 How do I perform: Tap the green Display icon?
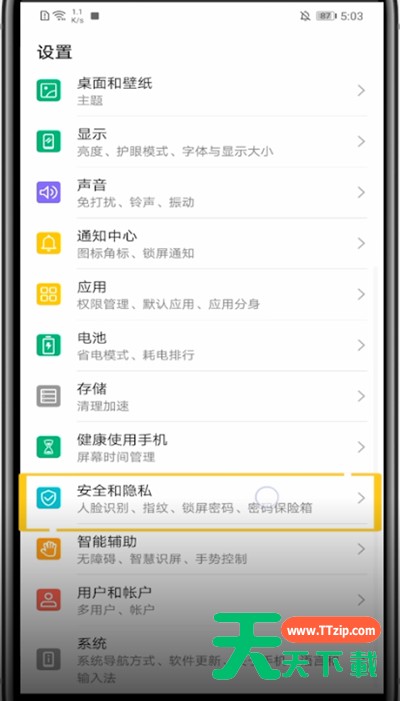pyautogui.click(x=48, y=142)
